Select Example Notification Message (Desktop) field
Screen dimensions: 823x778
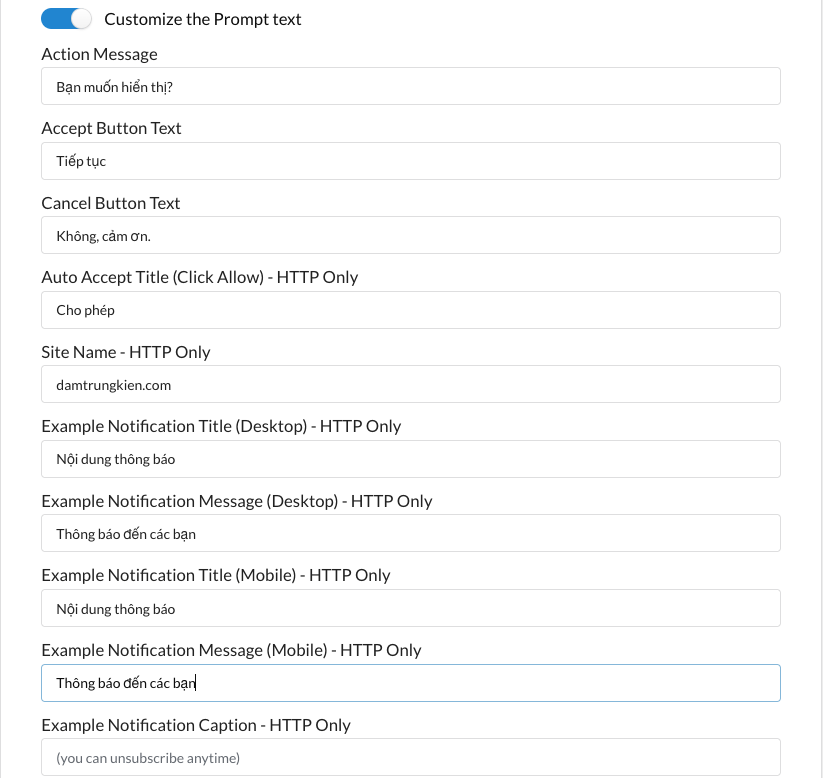410,533
